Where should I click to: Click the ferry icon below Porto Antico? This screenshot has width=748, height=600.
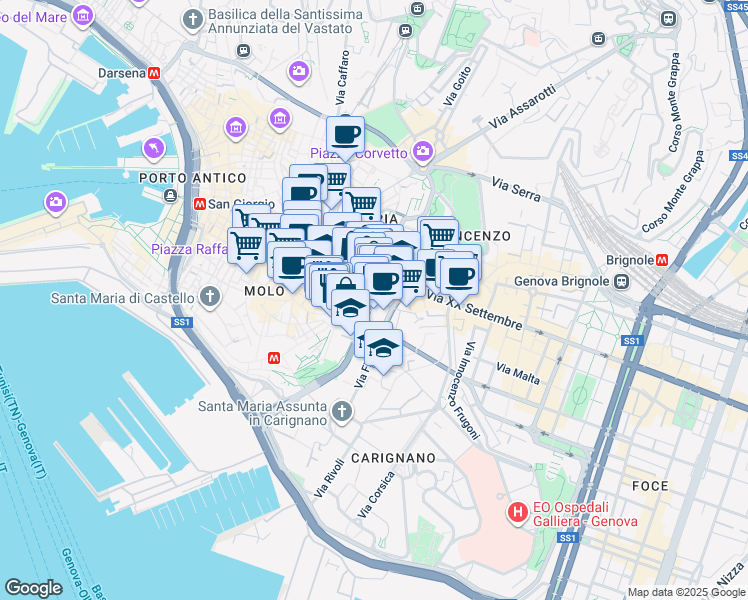tap(170, 195)
